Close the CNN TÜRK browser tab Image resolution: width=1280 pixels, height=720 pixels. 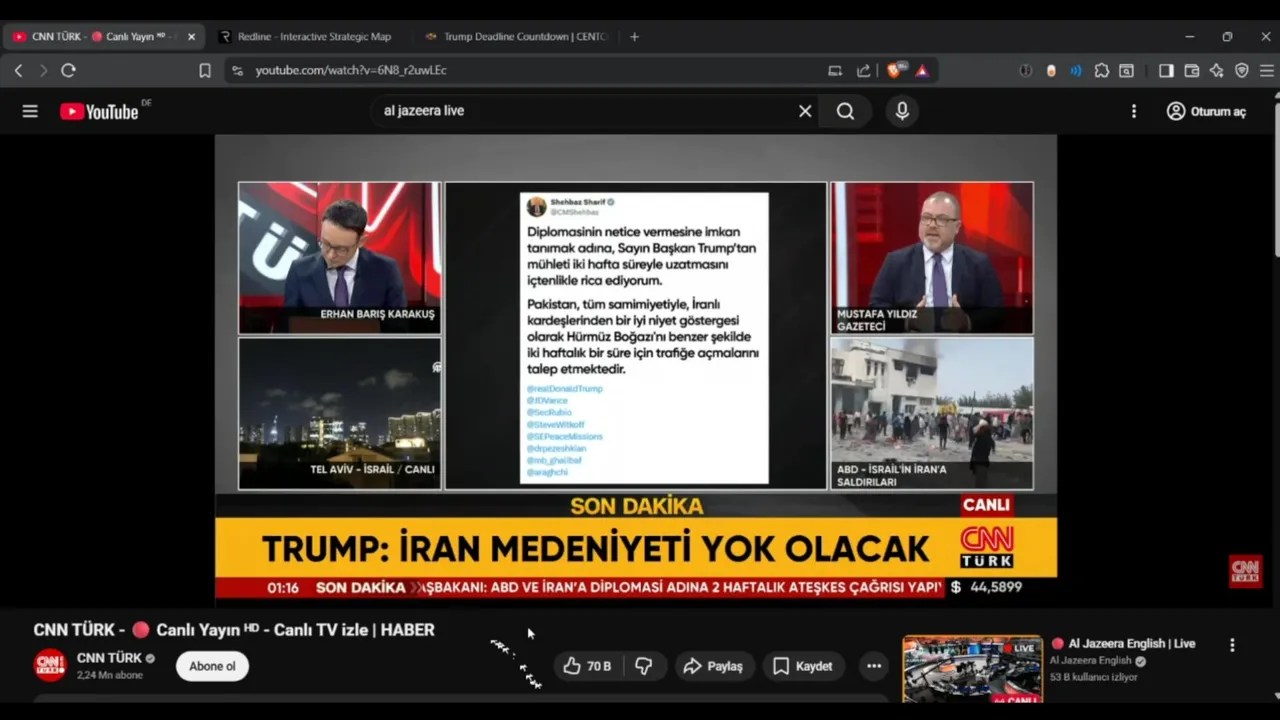tap(191, 37)
